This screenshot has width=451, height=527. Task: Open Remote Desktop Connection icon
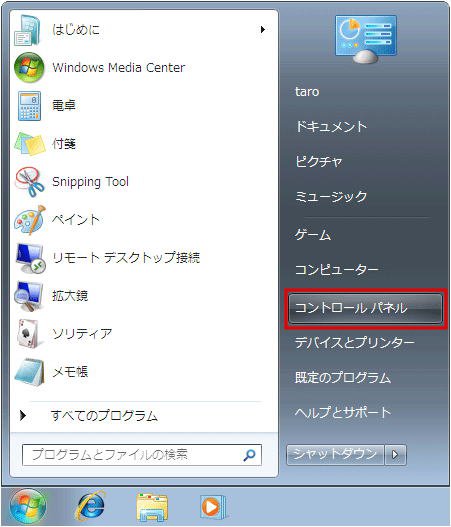[x=30, y=258]
